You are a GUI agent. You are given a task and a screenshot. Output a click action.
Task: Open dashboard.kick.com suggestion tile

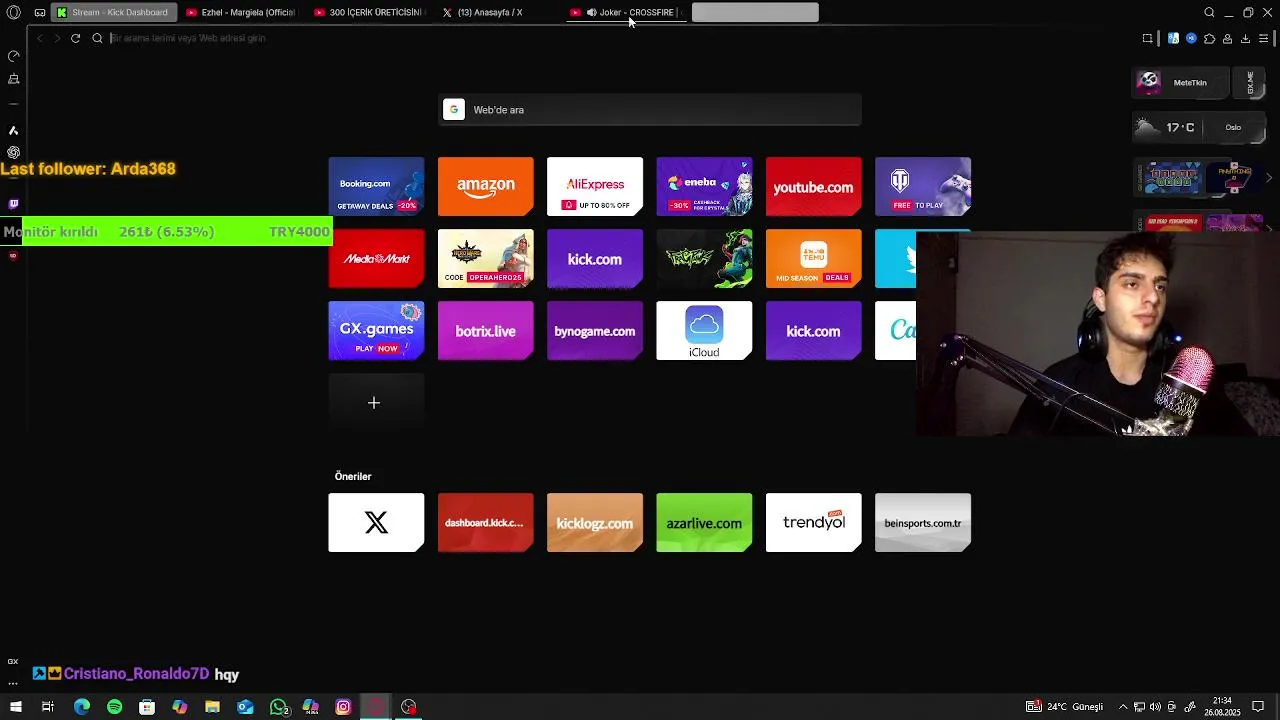point(485,522)
